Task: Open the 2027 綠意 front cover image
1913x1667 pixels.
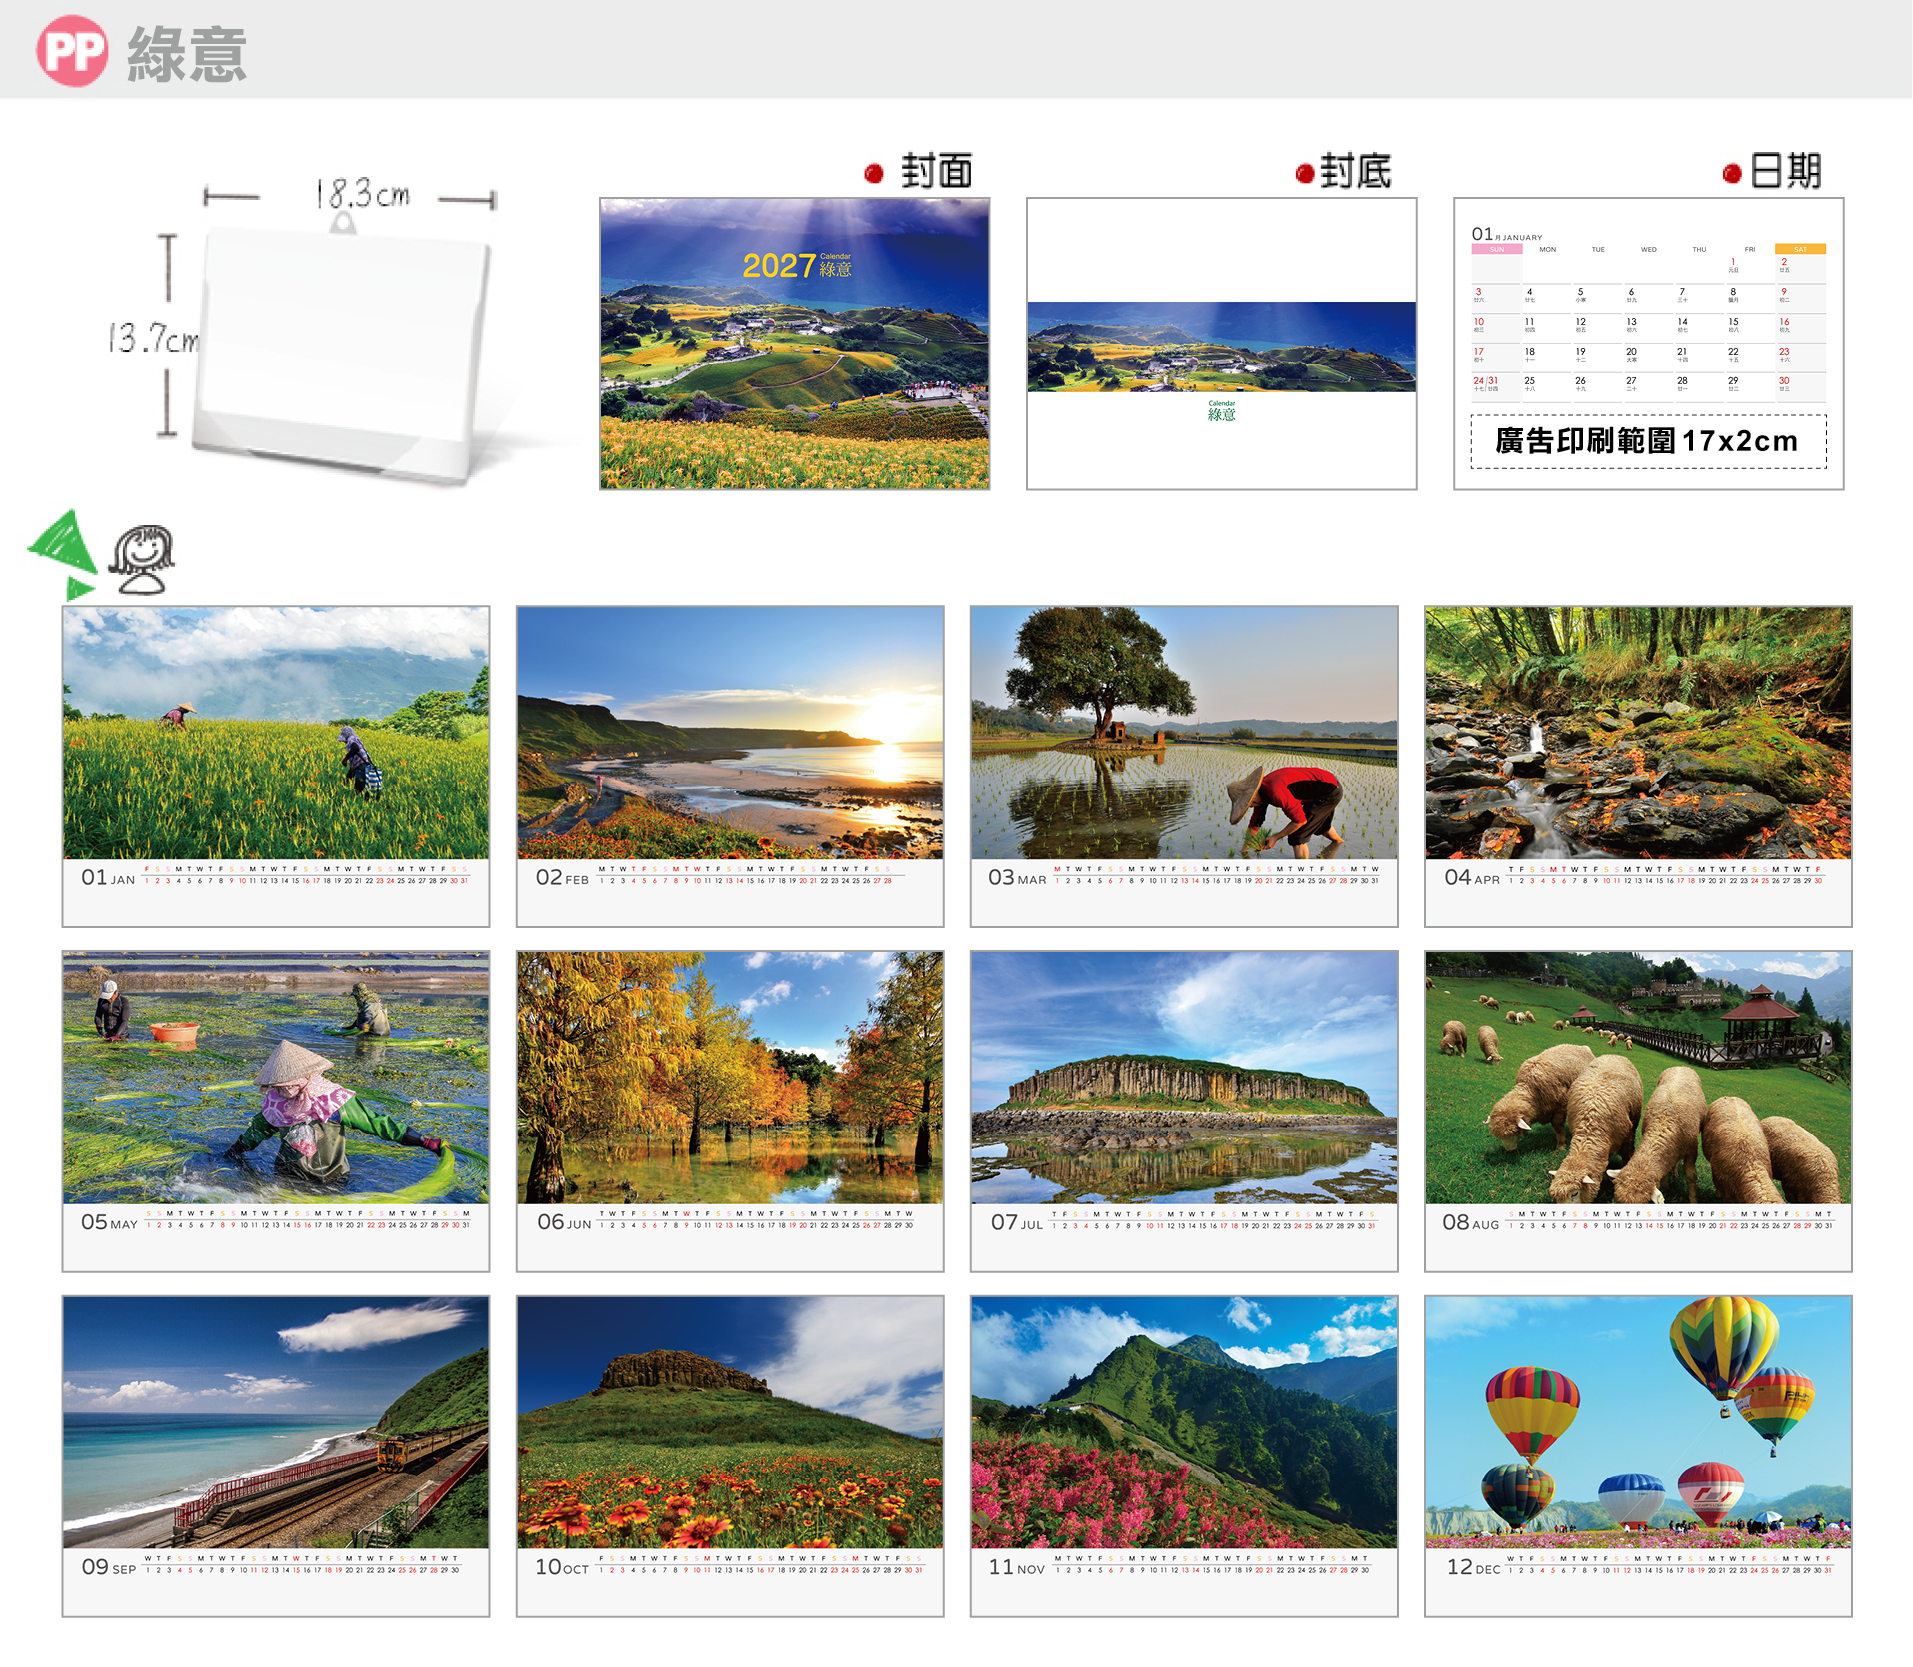Action: coord(795,343)
